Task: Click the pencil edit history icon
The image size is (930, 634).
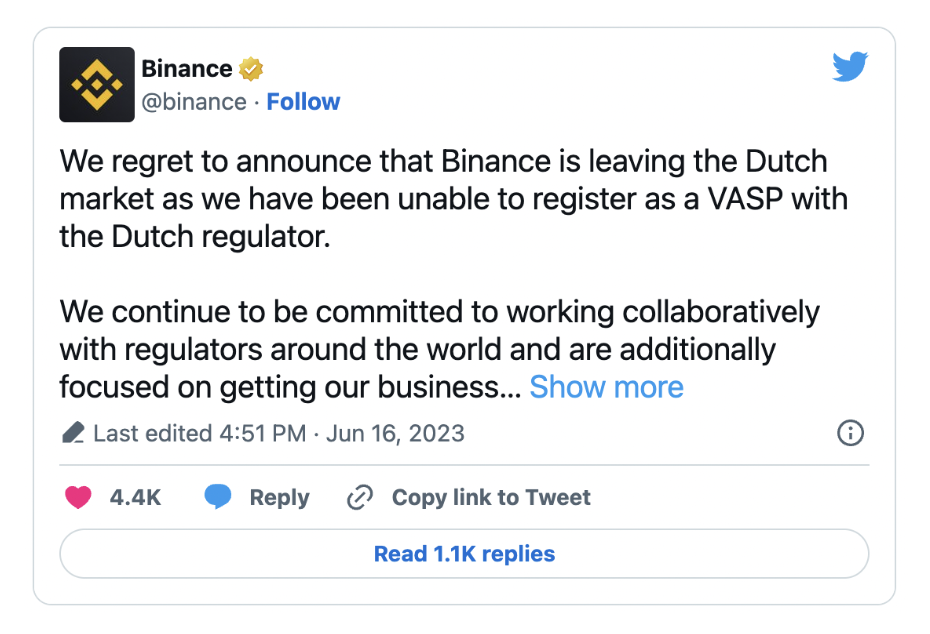Action: tap(73, 433)
